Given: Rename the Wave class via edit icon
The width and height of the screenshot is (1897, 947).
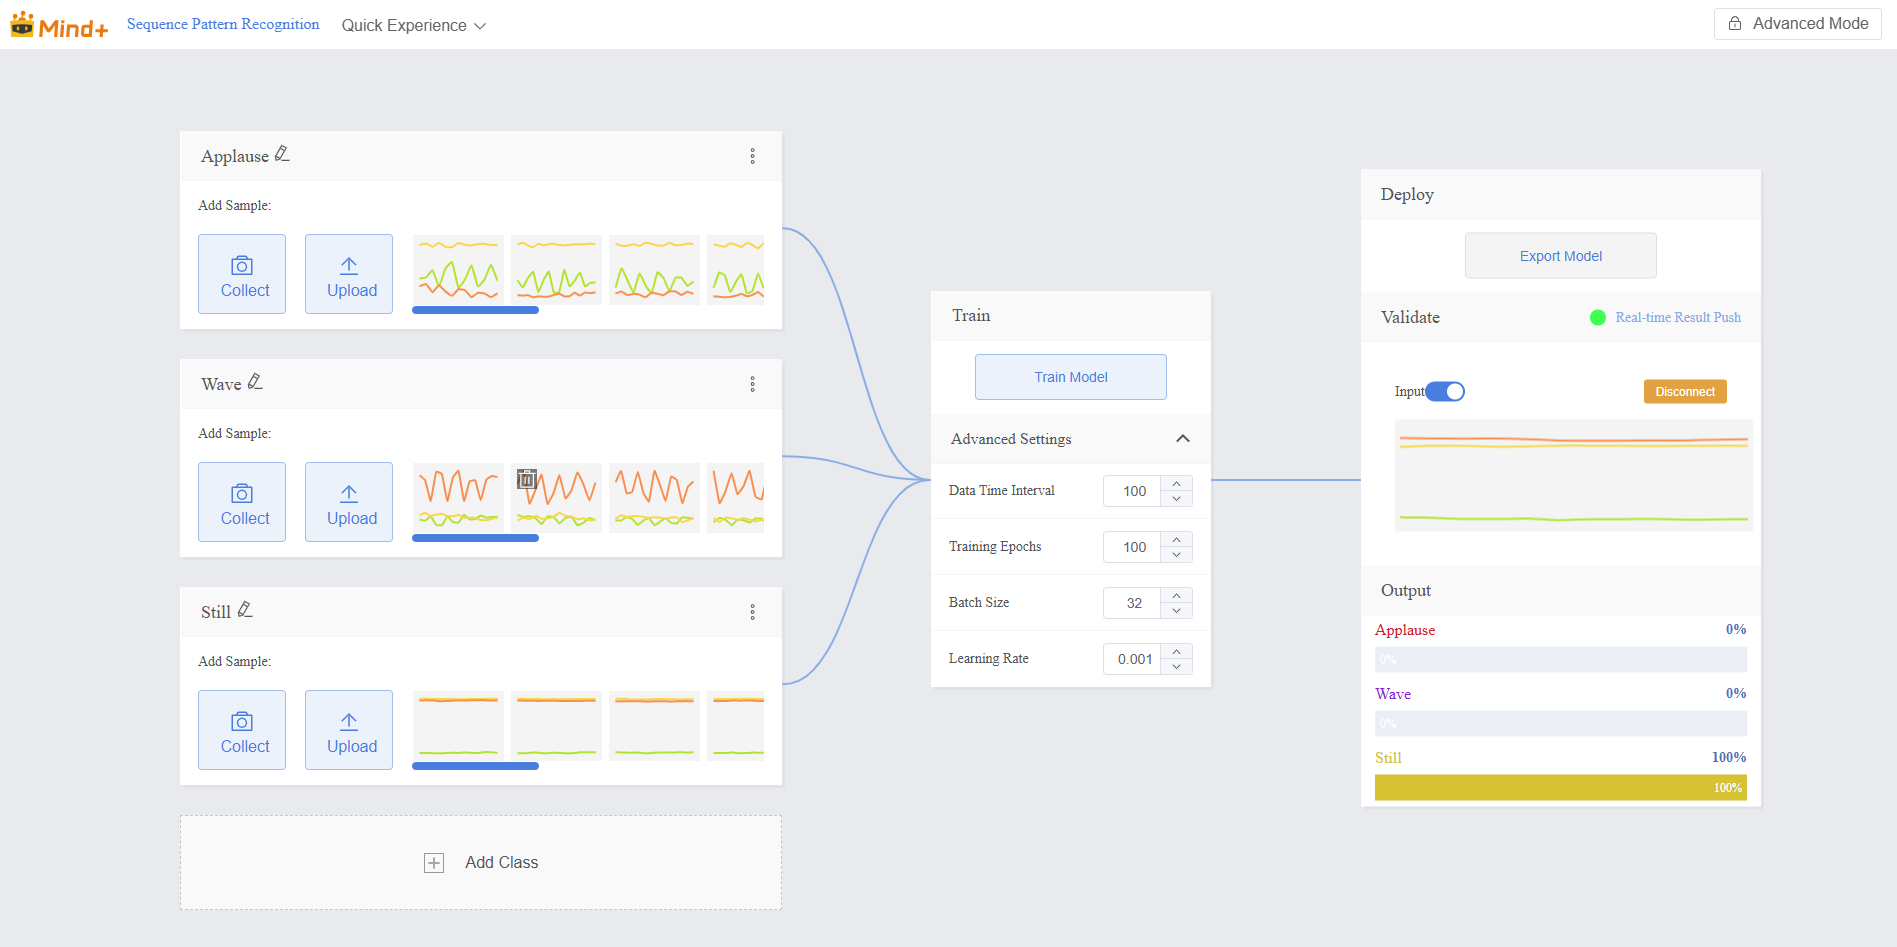Looking at the screenshot, I should tap(255, 382).
